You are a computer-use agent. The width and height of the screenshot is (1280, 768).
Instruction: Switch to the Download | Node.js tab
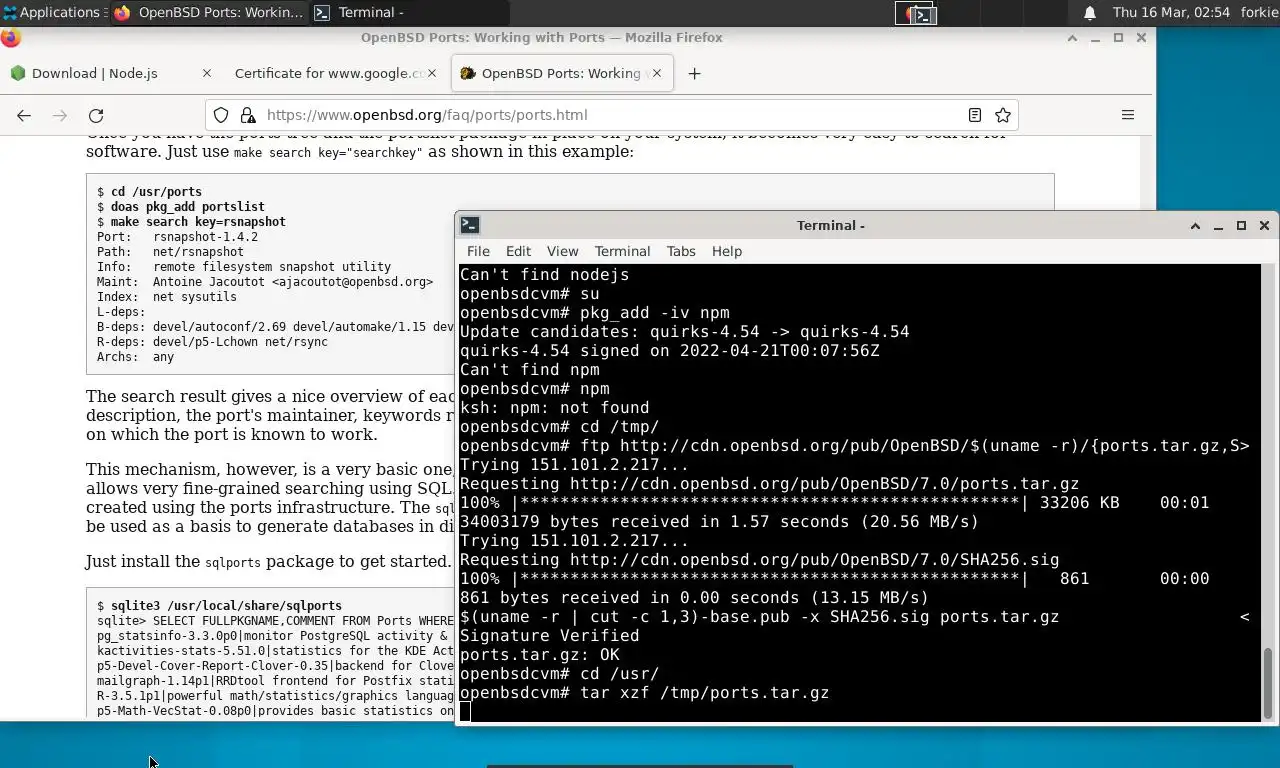(x=94, y=73)
